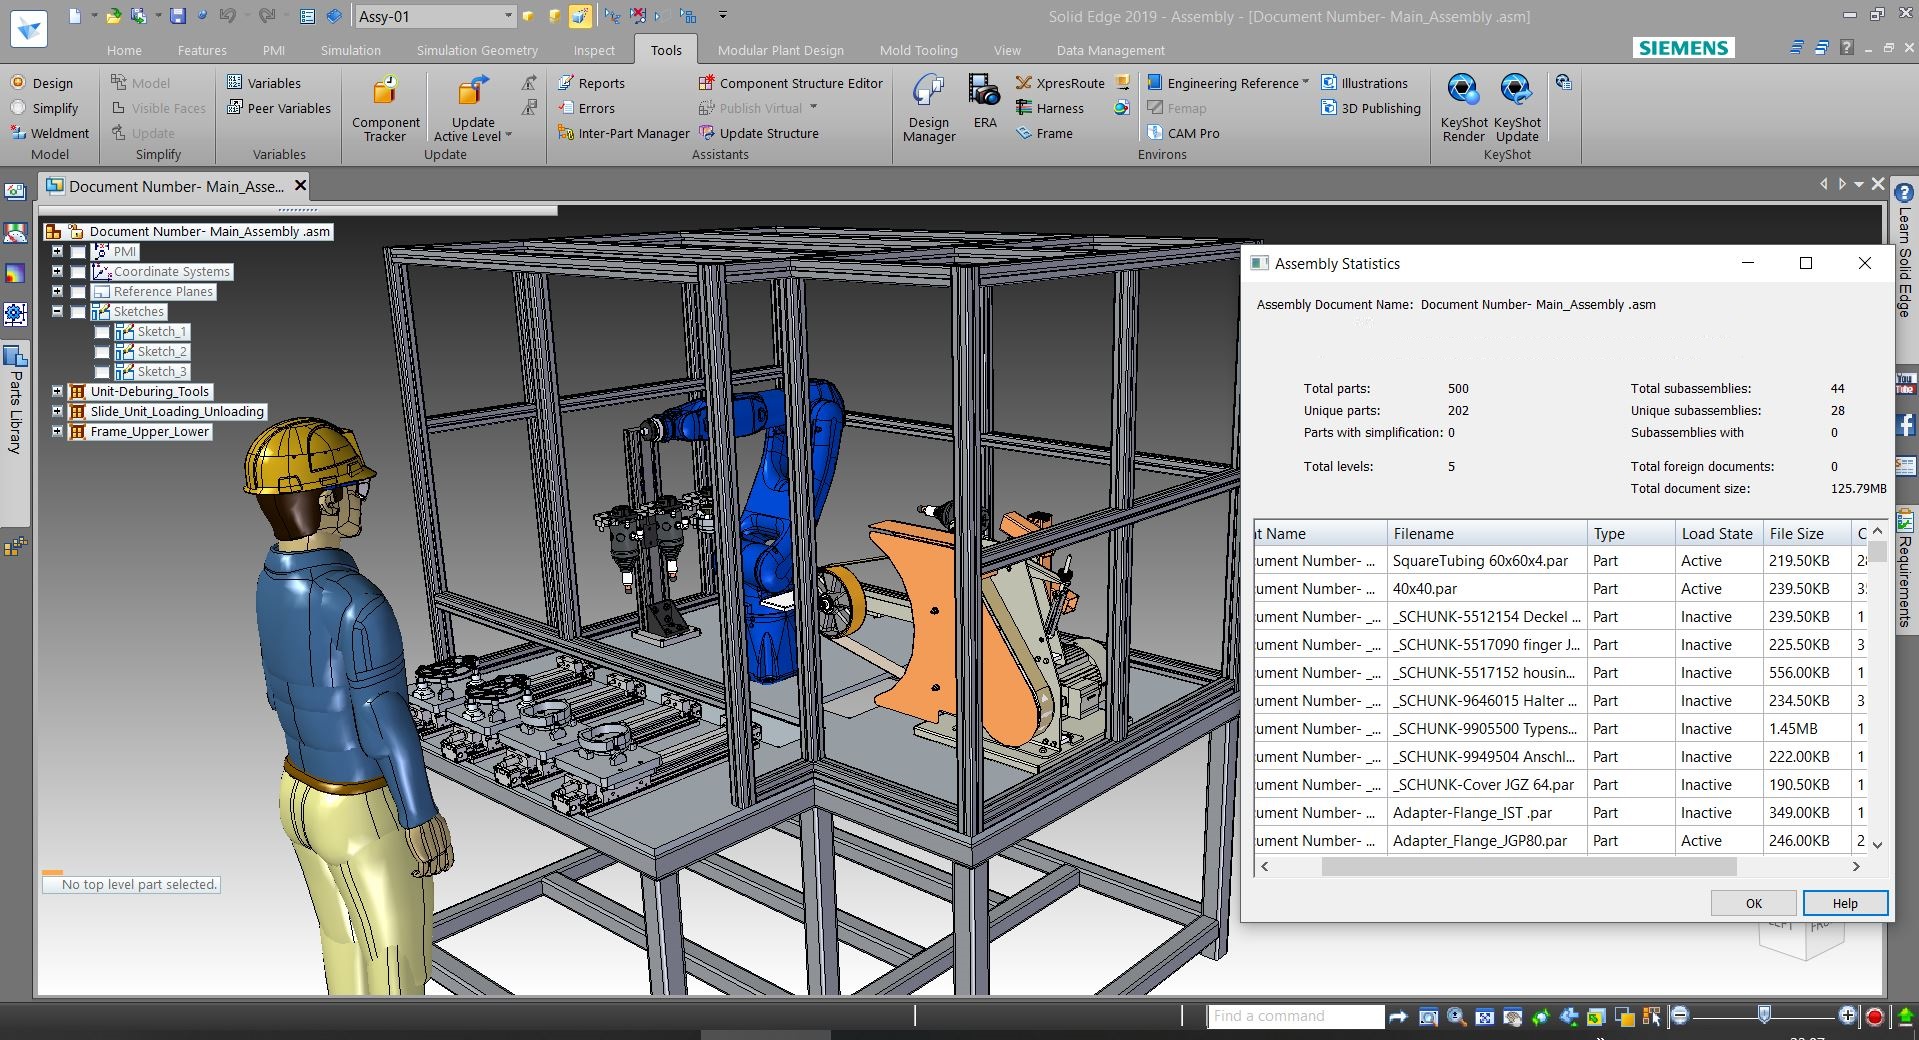
Task: Click the Save icon in the quick access toolbar
Action: click(177, 16)
